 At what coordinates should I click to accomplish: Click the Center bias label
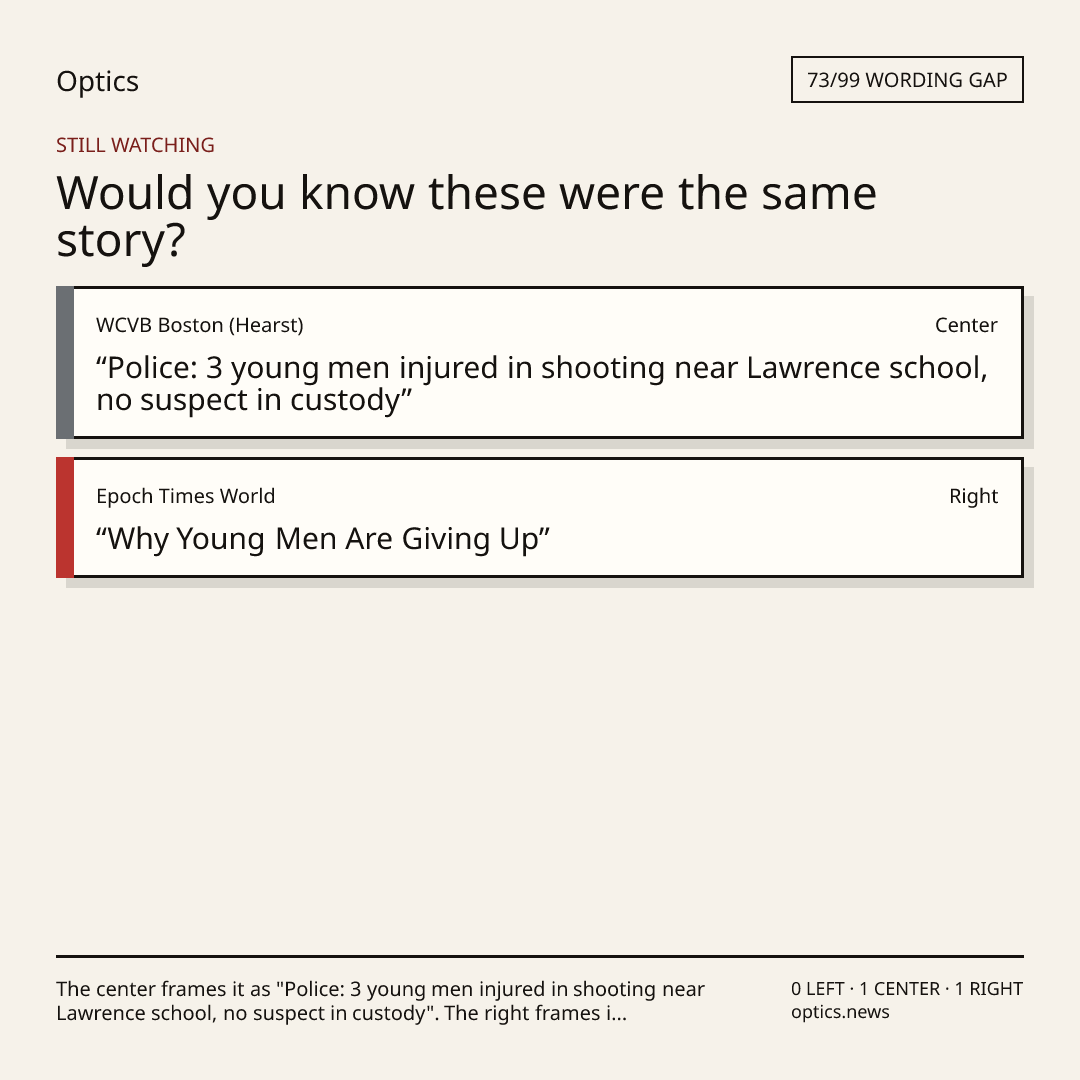966,325
